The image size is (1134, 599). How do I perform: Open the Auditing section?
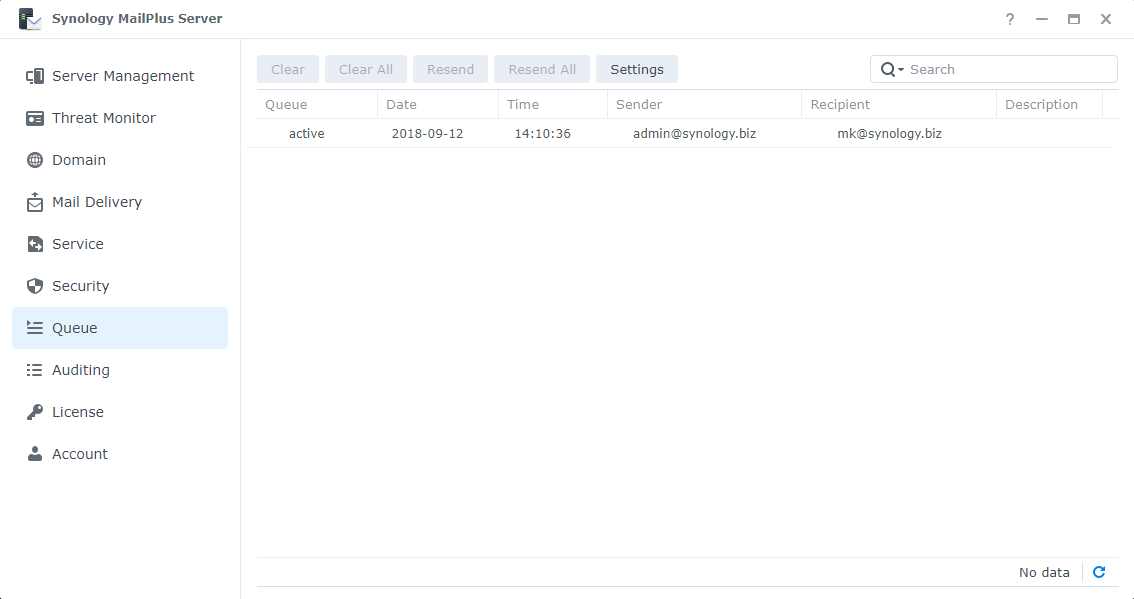(120, 370)
